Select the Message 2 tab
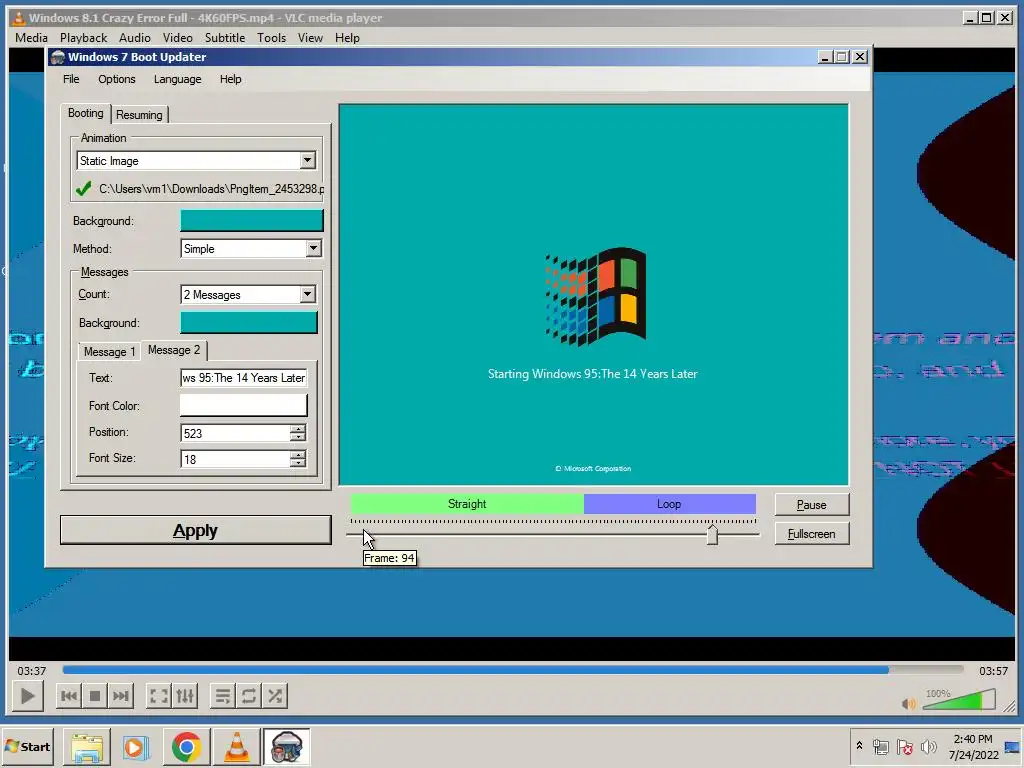This screenshot has height=768, width=1024. click(174, 350)
